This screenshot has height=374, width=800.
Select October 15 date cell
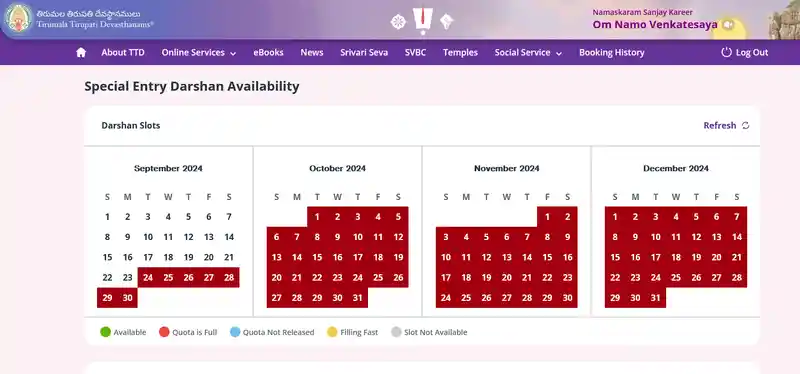tap(317, 257)
